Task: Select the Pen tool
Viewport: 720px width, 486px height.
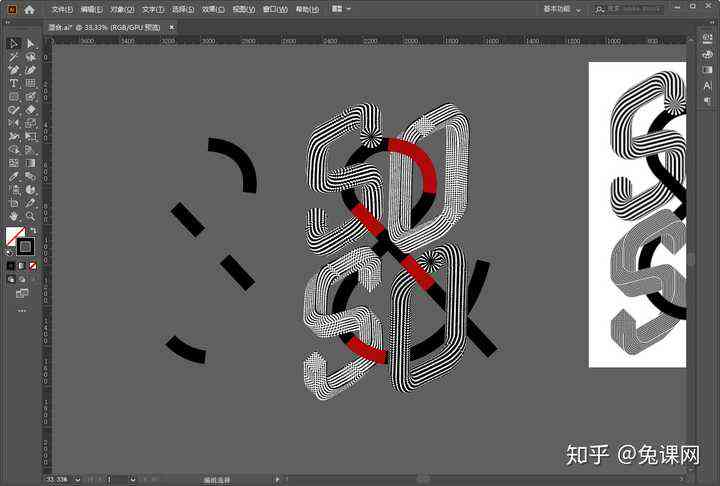Action: click(x=13, y=70)
